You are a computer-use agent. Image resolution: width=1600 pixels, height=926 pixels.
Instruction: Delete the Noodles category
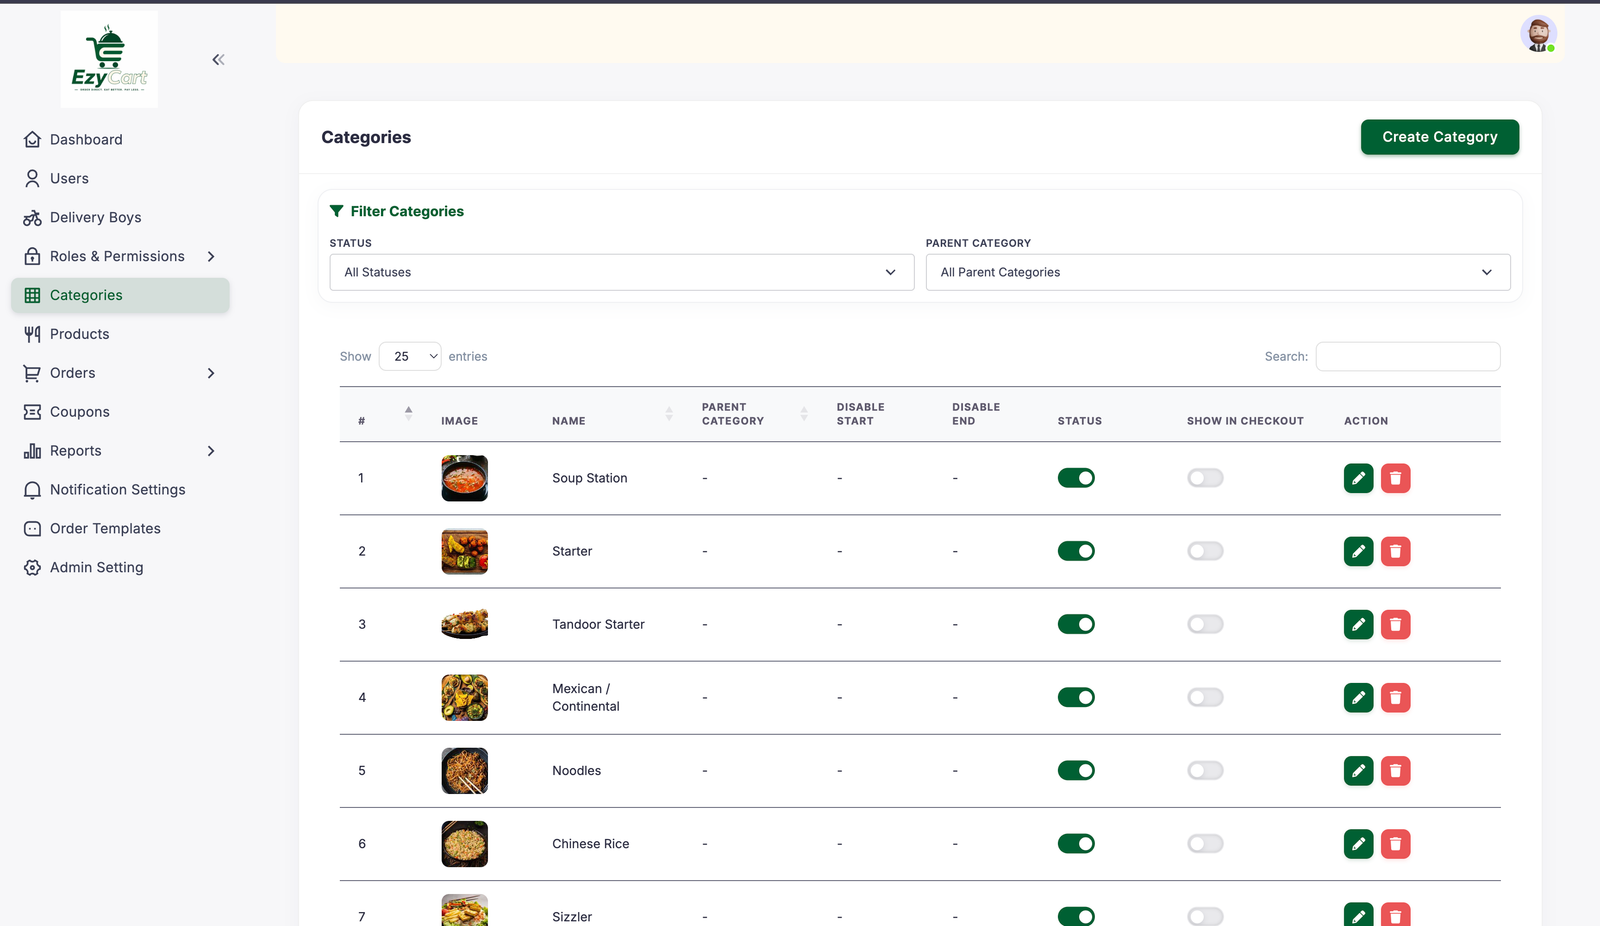[x=1395, y=771]
